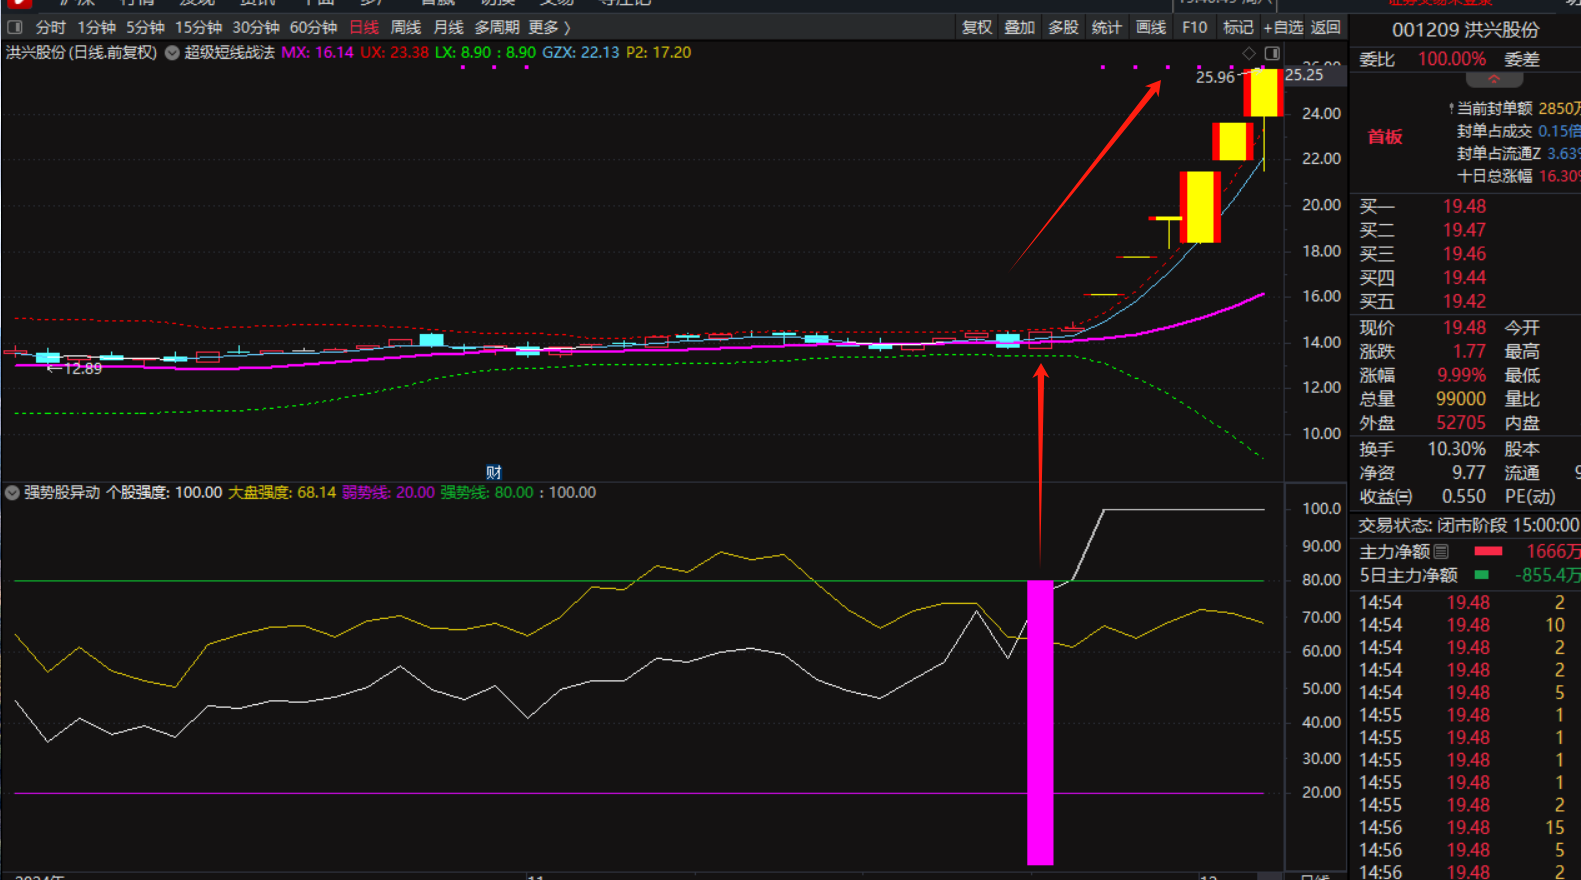Collapse the order panel with red chevron
Screen dimensions: 1581x880
point(1493,80)
